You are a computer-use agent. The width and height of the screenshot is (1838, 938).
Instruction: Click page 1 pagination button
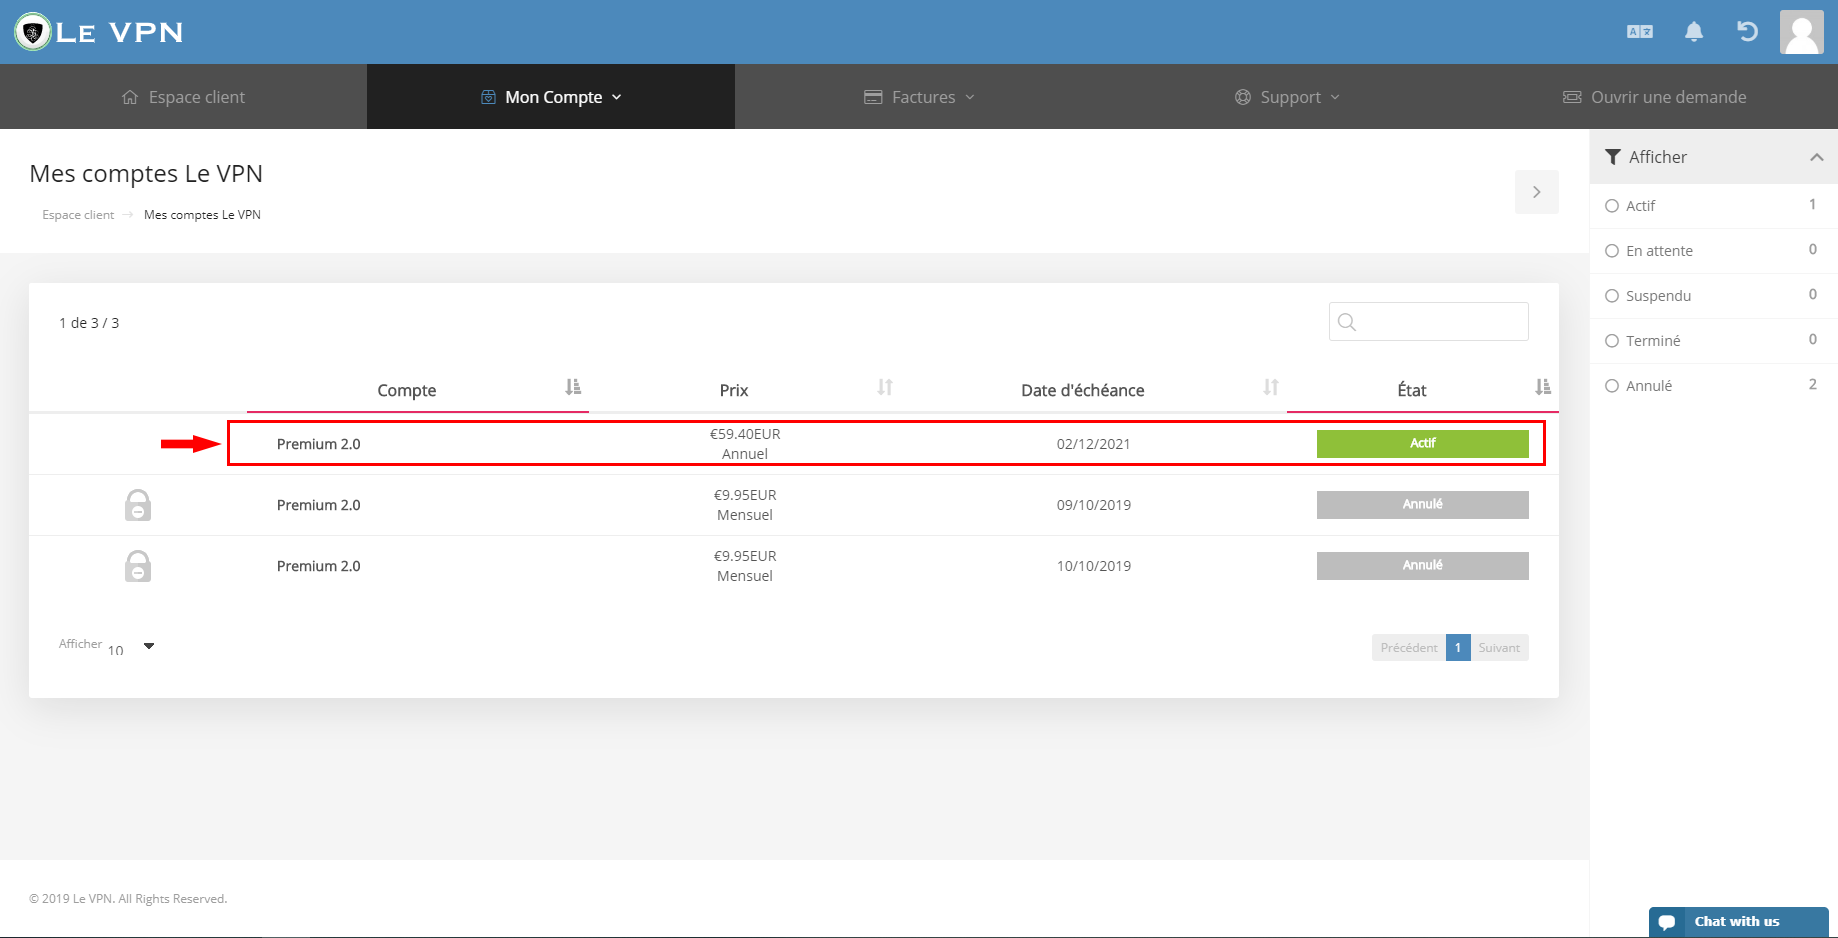pyautogui.click(x=1458, y=648)
